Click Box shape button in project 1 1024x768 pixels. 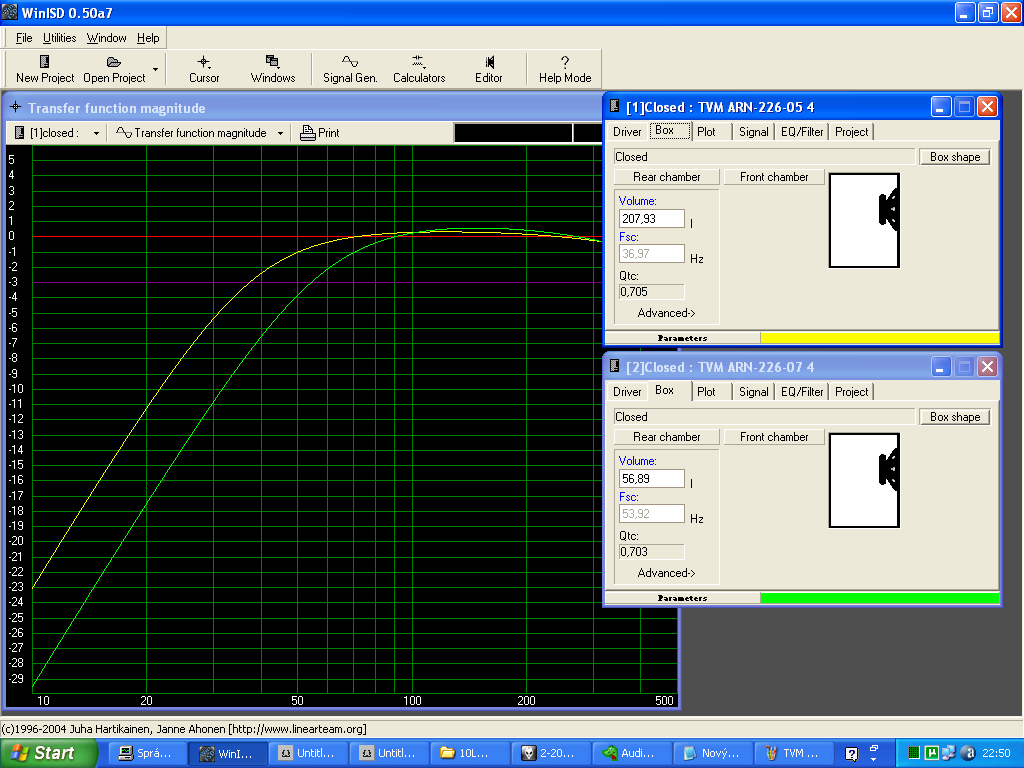[x=955, y=157]
